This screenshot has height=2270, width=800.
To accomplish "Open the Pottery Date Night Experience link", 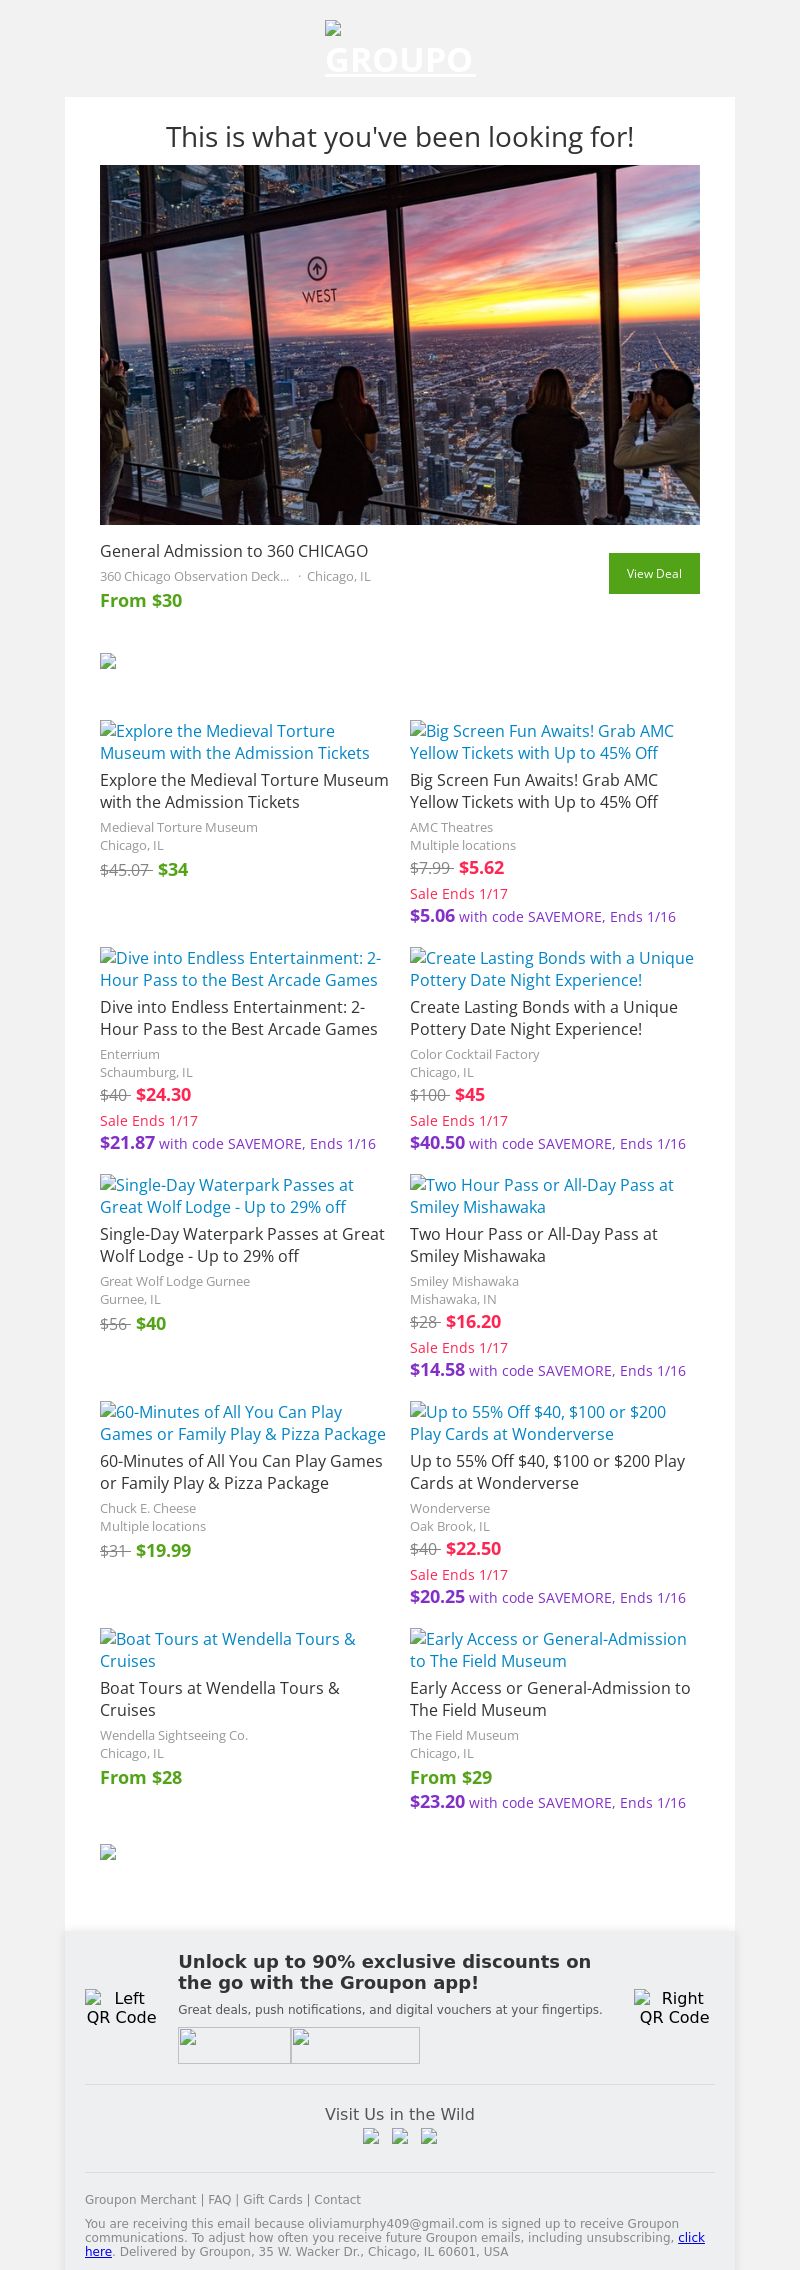I will point(551,969).
